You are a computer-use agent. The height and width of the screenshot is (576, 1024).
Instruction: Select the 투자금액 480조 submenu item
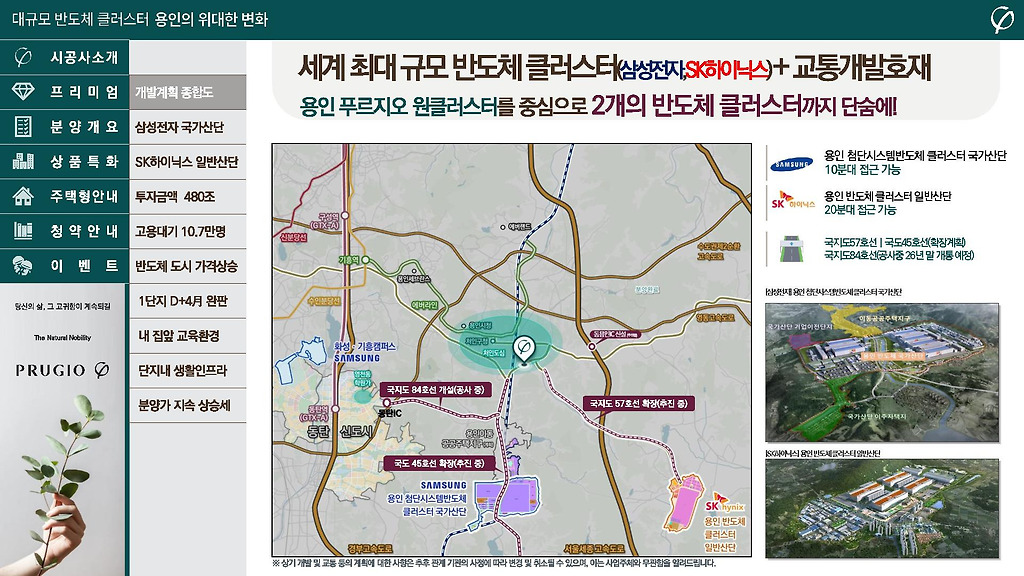pos(188,196)
